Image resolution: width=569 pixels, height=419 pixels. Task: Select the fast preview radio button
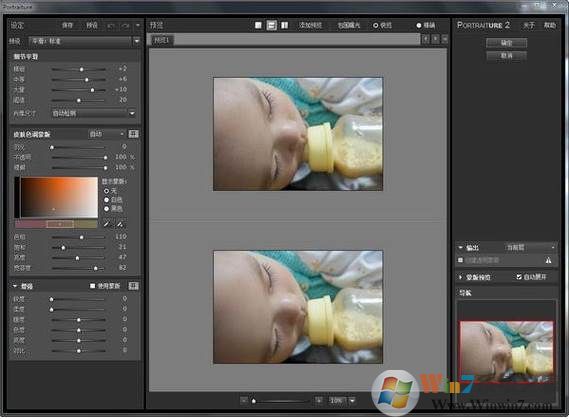click(376, 25)
